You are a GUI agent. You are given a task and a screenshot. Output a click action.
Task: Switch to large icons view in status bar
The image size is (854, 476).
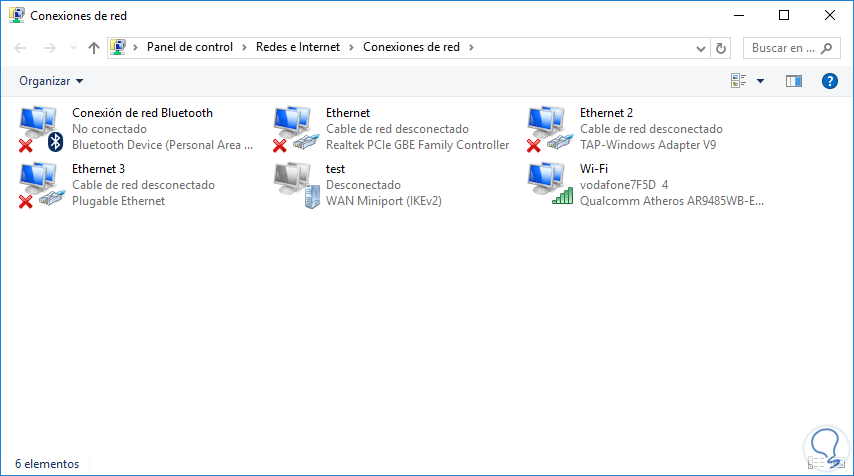[x=838, y=463]
